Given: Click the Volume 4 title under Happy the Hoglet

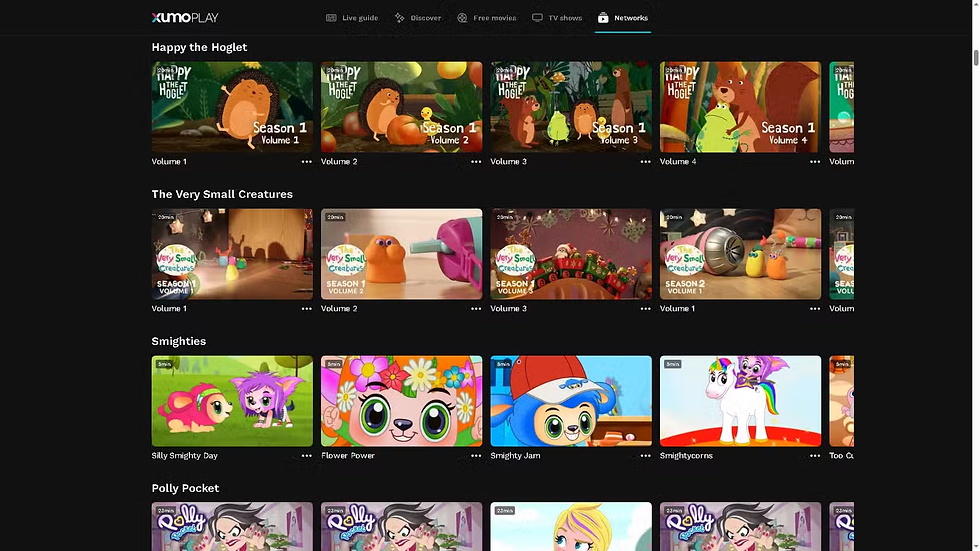Looking at the screenshot, I should [678, 161].
